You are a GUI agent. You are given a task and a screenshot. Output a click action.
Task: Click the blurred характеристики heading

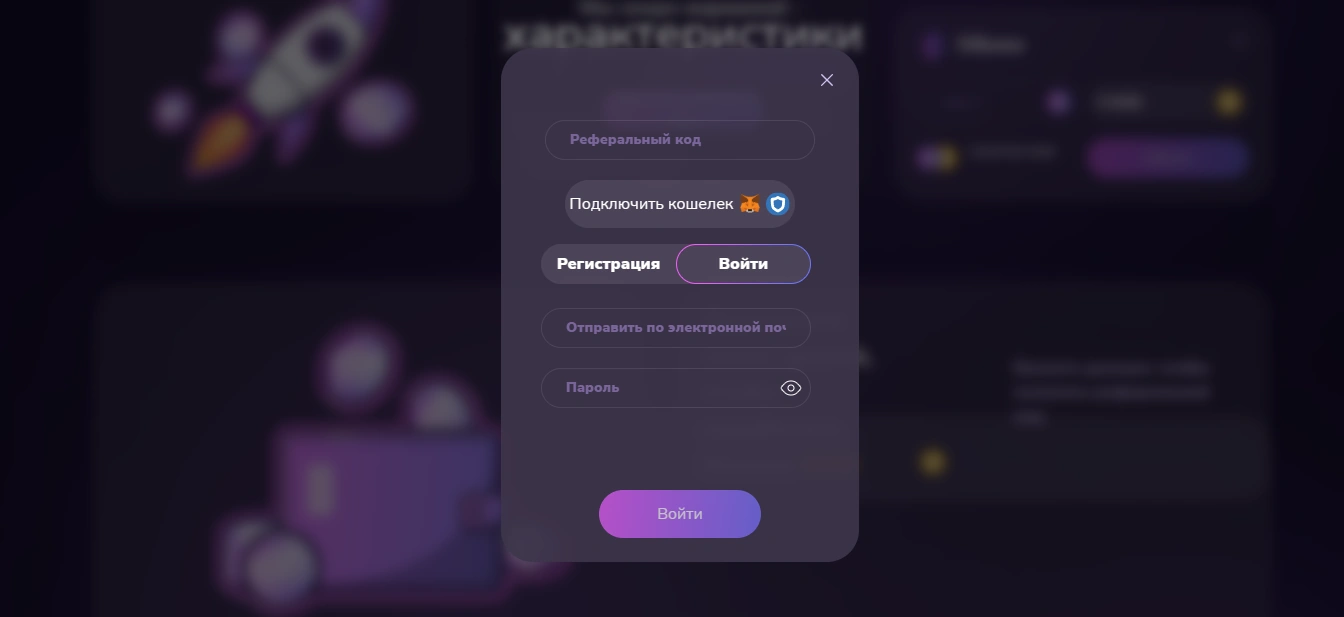click(682, 35)
